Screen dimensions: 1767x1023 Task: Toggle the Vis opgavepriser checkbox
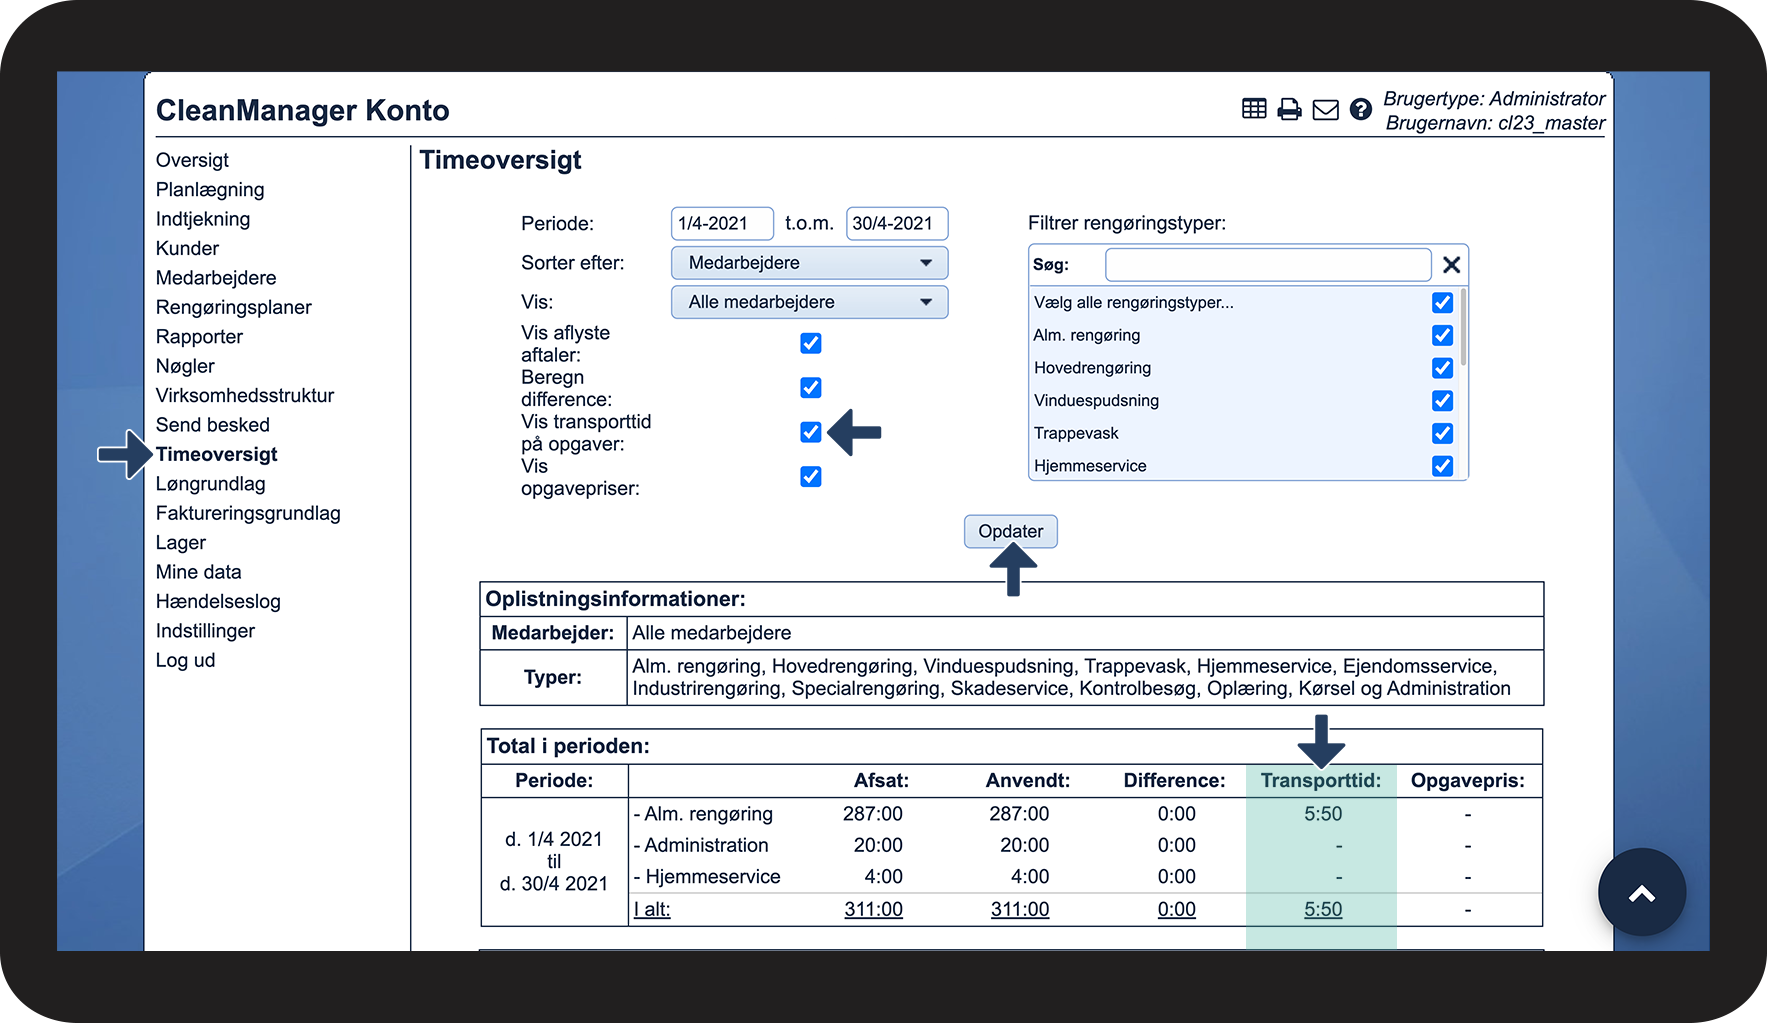811,477
